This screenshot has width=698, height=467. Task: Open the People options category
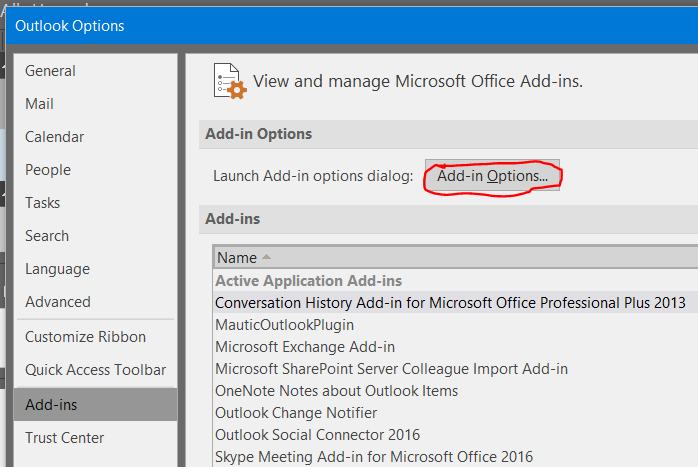pyautogui.click(x=48, y=170)
